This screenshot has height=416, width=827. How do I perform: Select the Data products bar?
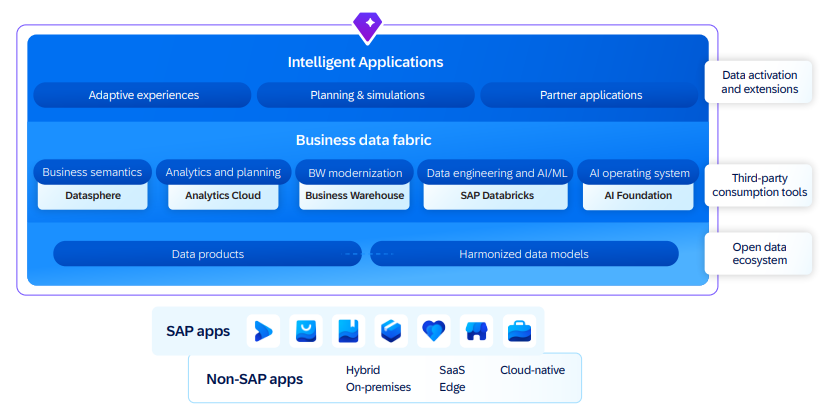tap(207, 254)
